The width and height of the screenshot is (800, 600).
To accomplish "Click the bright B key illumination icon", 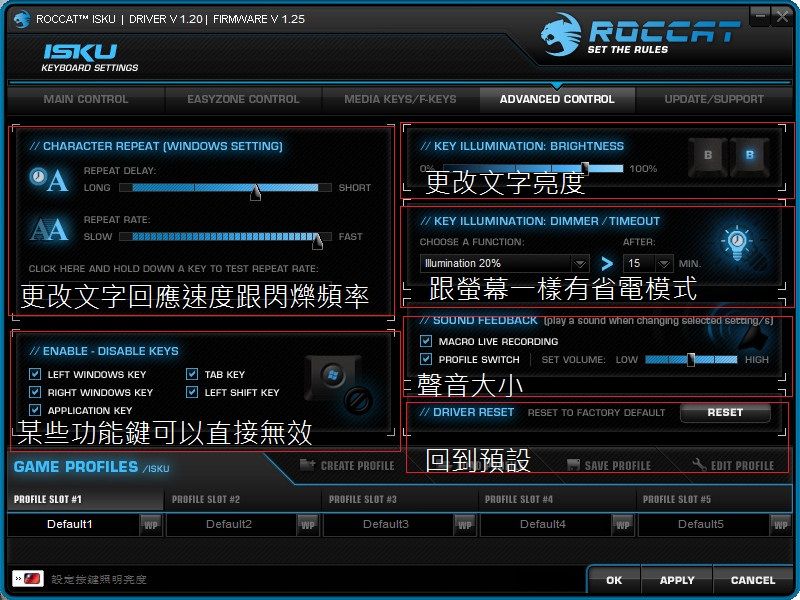I will pyautogui.click(x=749, y=156).
